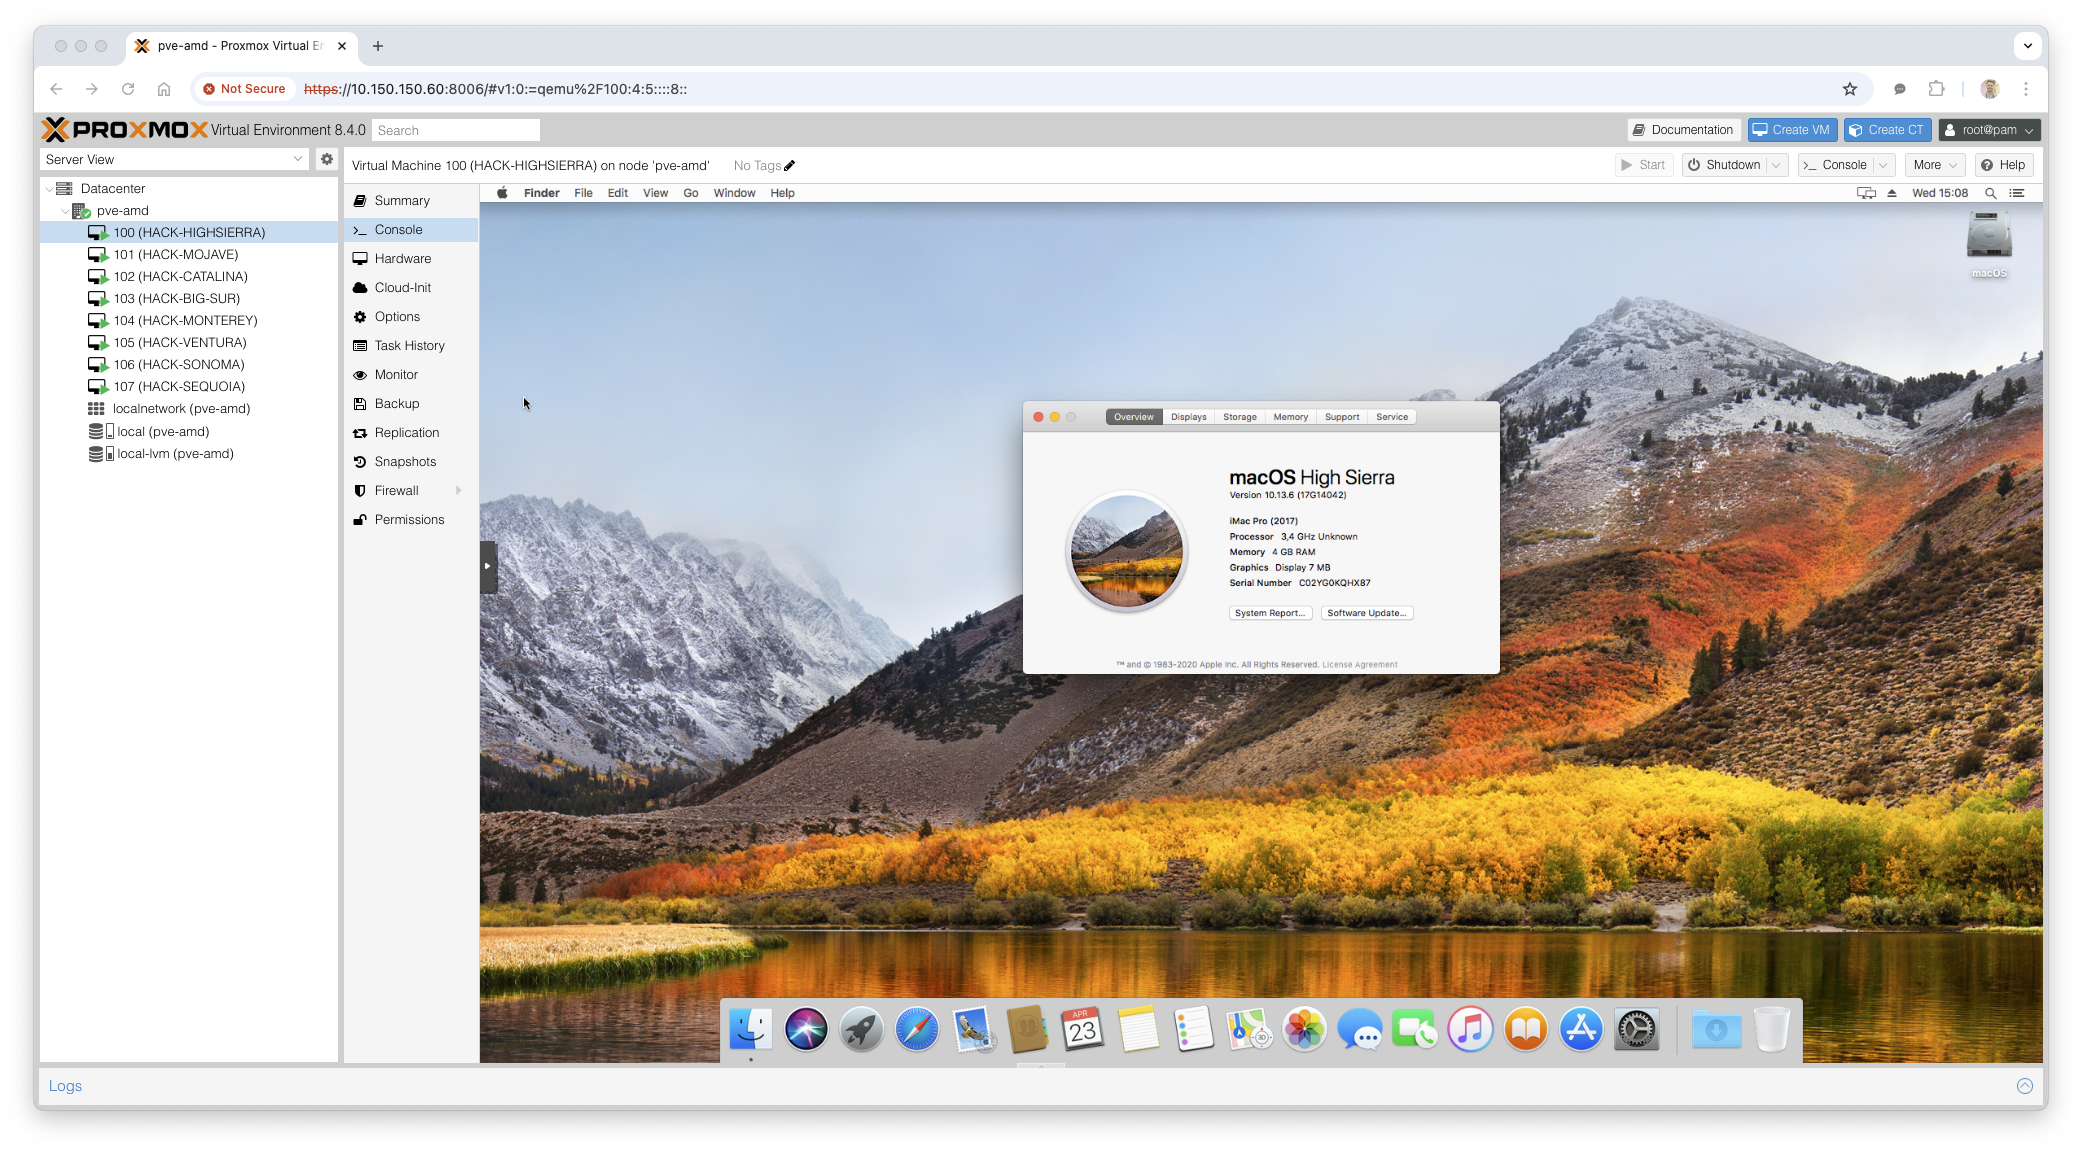This screenshot has width=2082, height=1152.
Task: Click the Software Update button
Action: tap(1366, 613)
